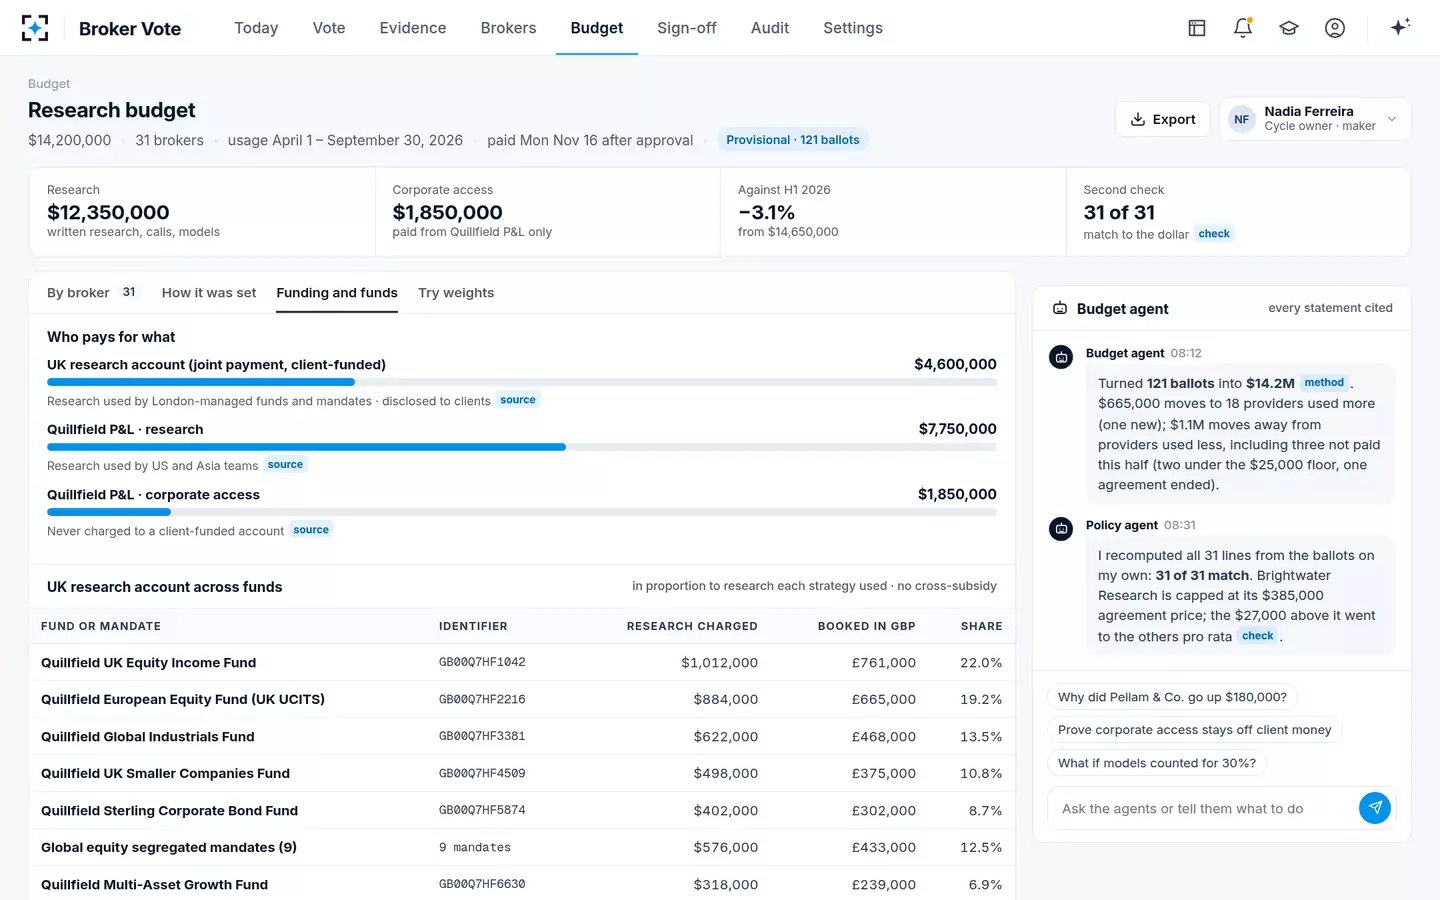
Task: Export the research budget
Action: [1163, 119]
